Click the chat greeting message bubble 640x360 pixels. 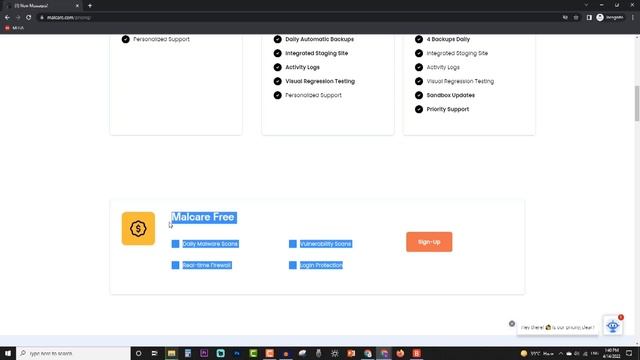coord(558,327)
